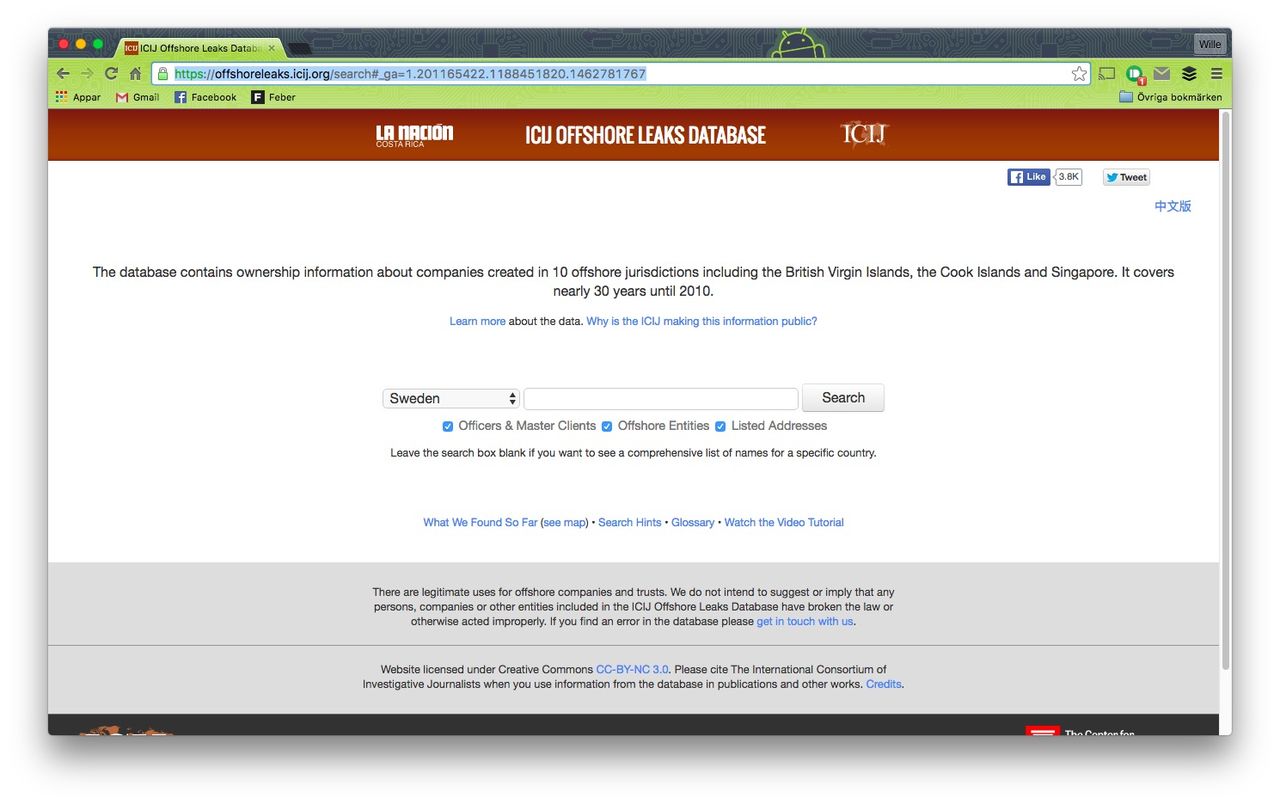Go to the browser home page icon
Image resolution: width=1280 pixels, height=804 pixels.
[135, 73]
